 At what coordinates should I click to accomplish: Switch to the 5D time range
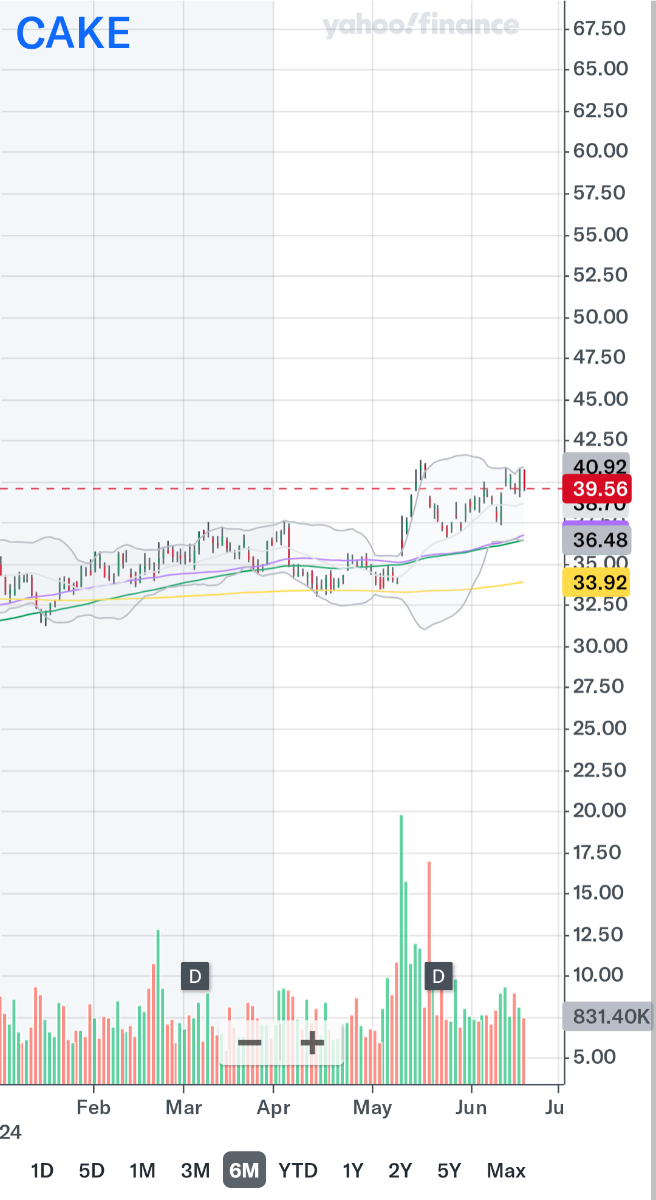pos(92,1170)
